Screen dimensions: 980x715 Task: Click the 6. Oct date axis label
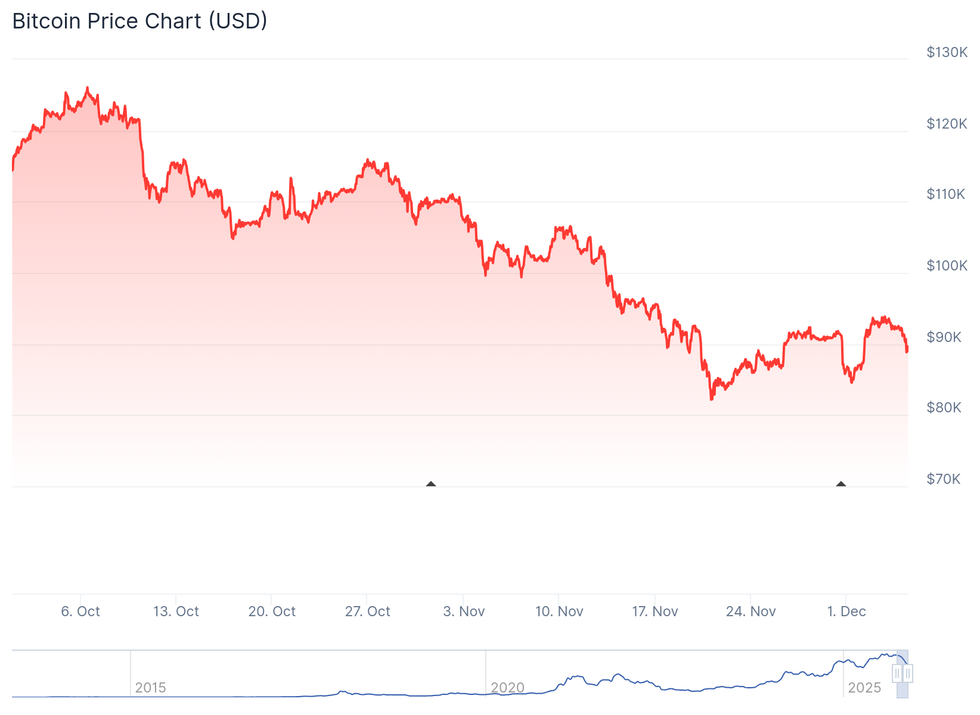[x=80, y=611]
